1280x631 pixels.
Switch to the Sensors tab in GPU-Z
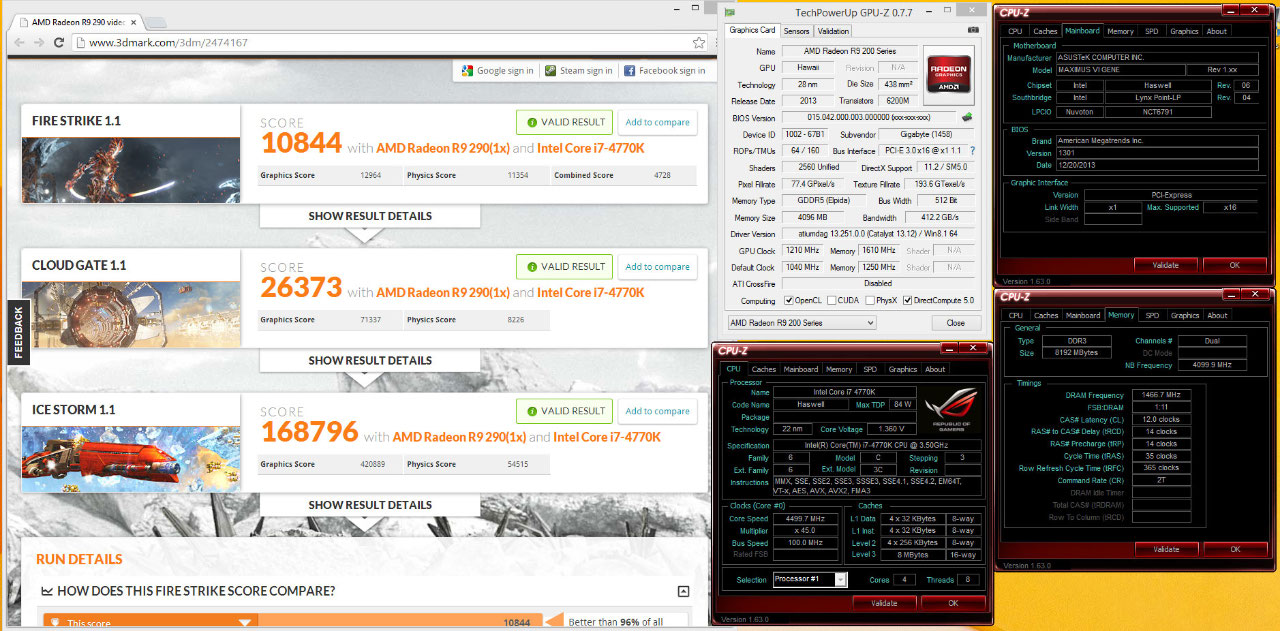click(x=796, y=31)
